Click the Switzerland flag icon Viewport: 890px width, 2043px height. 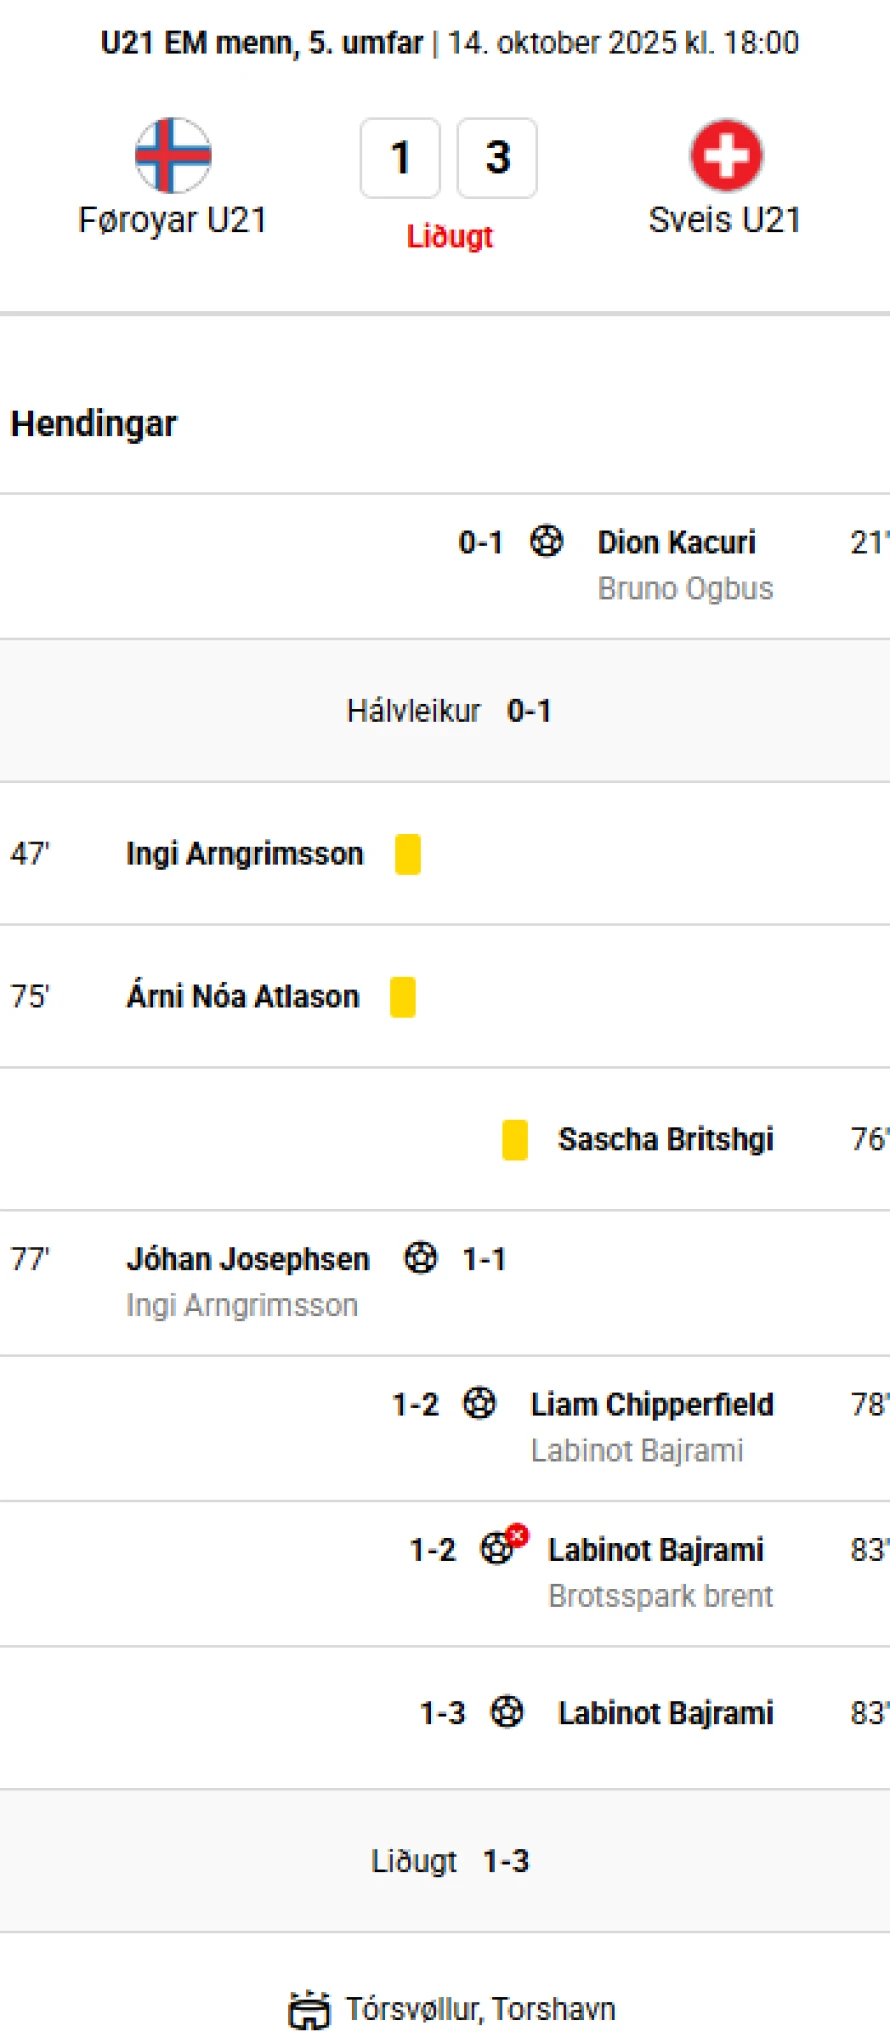[726, 155]
